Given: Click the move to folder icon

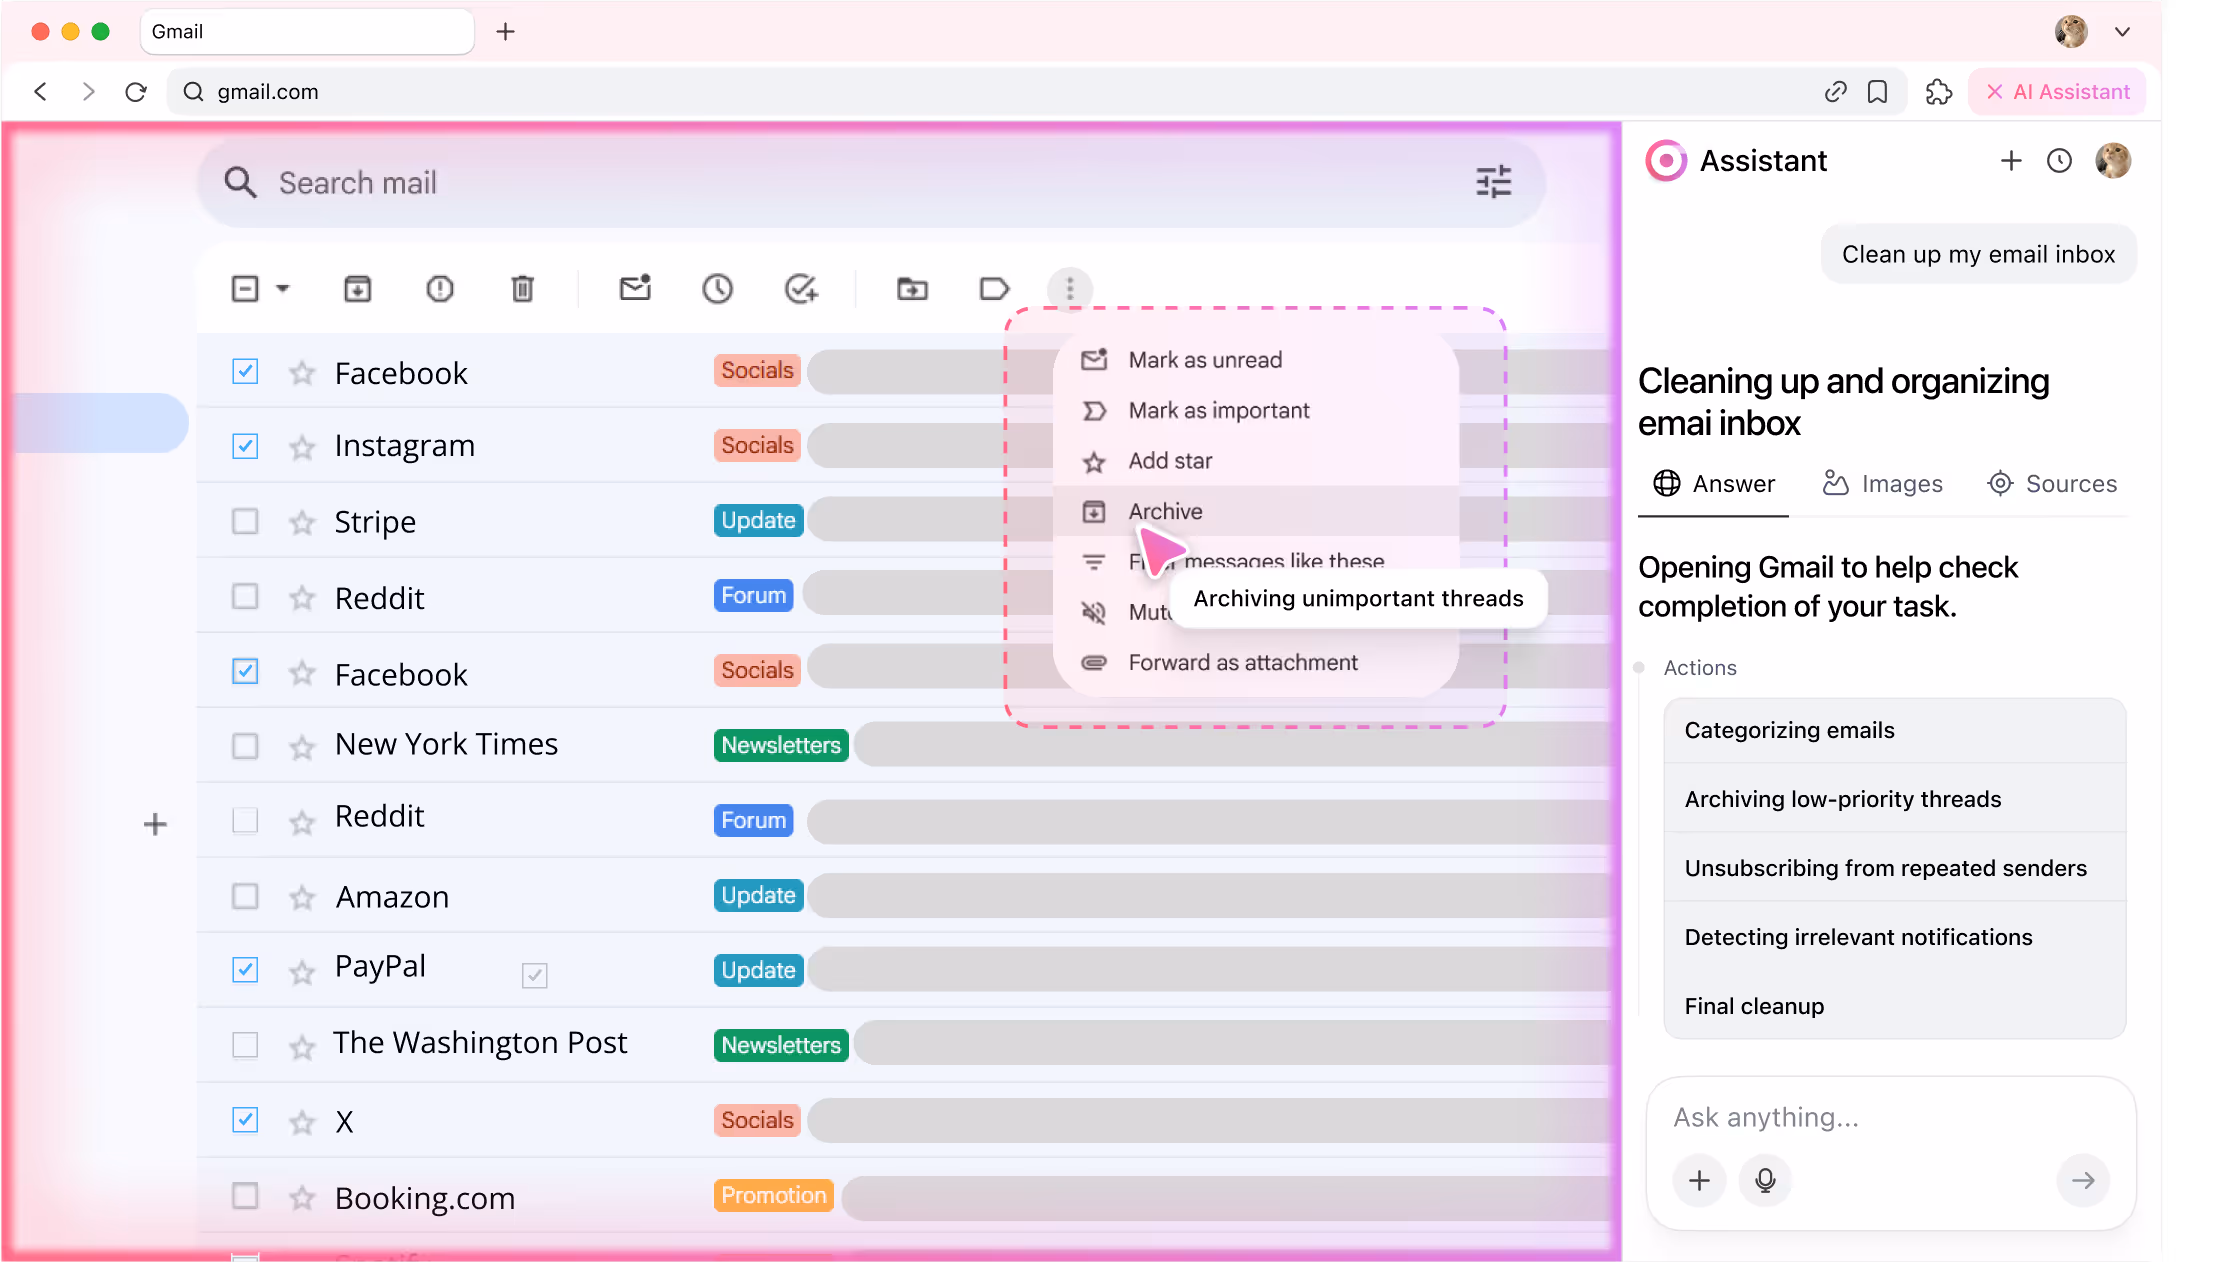Looking at the screenshot, I should pyautogui.click(x=912, y=289).
